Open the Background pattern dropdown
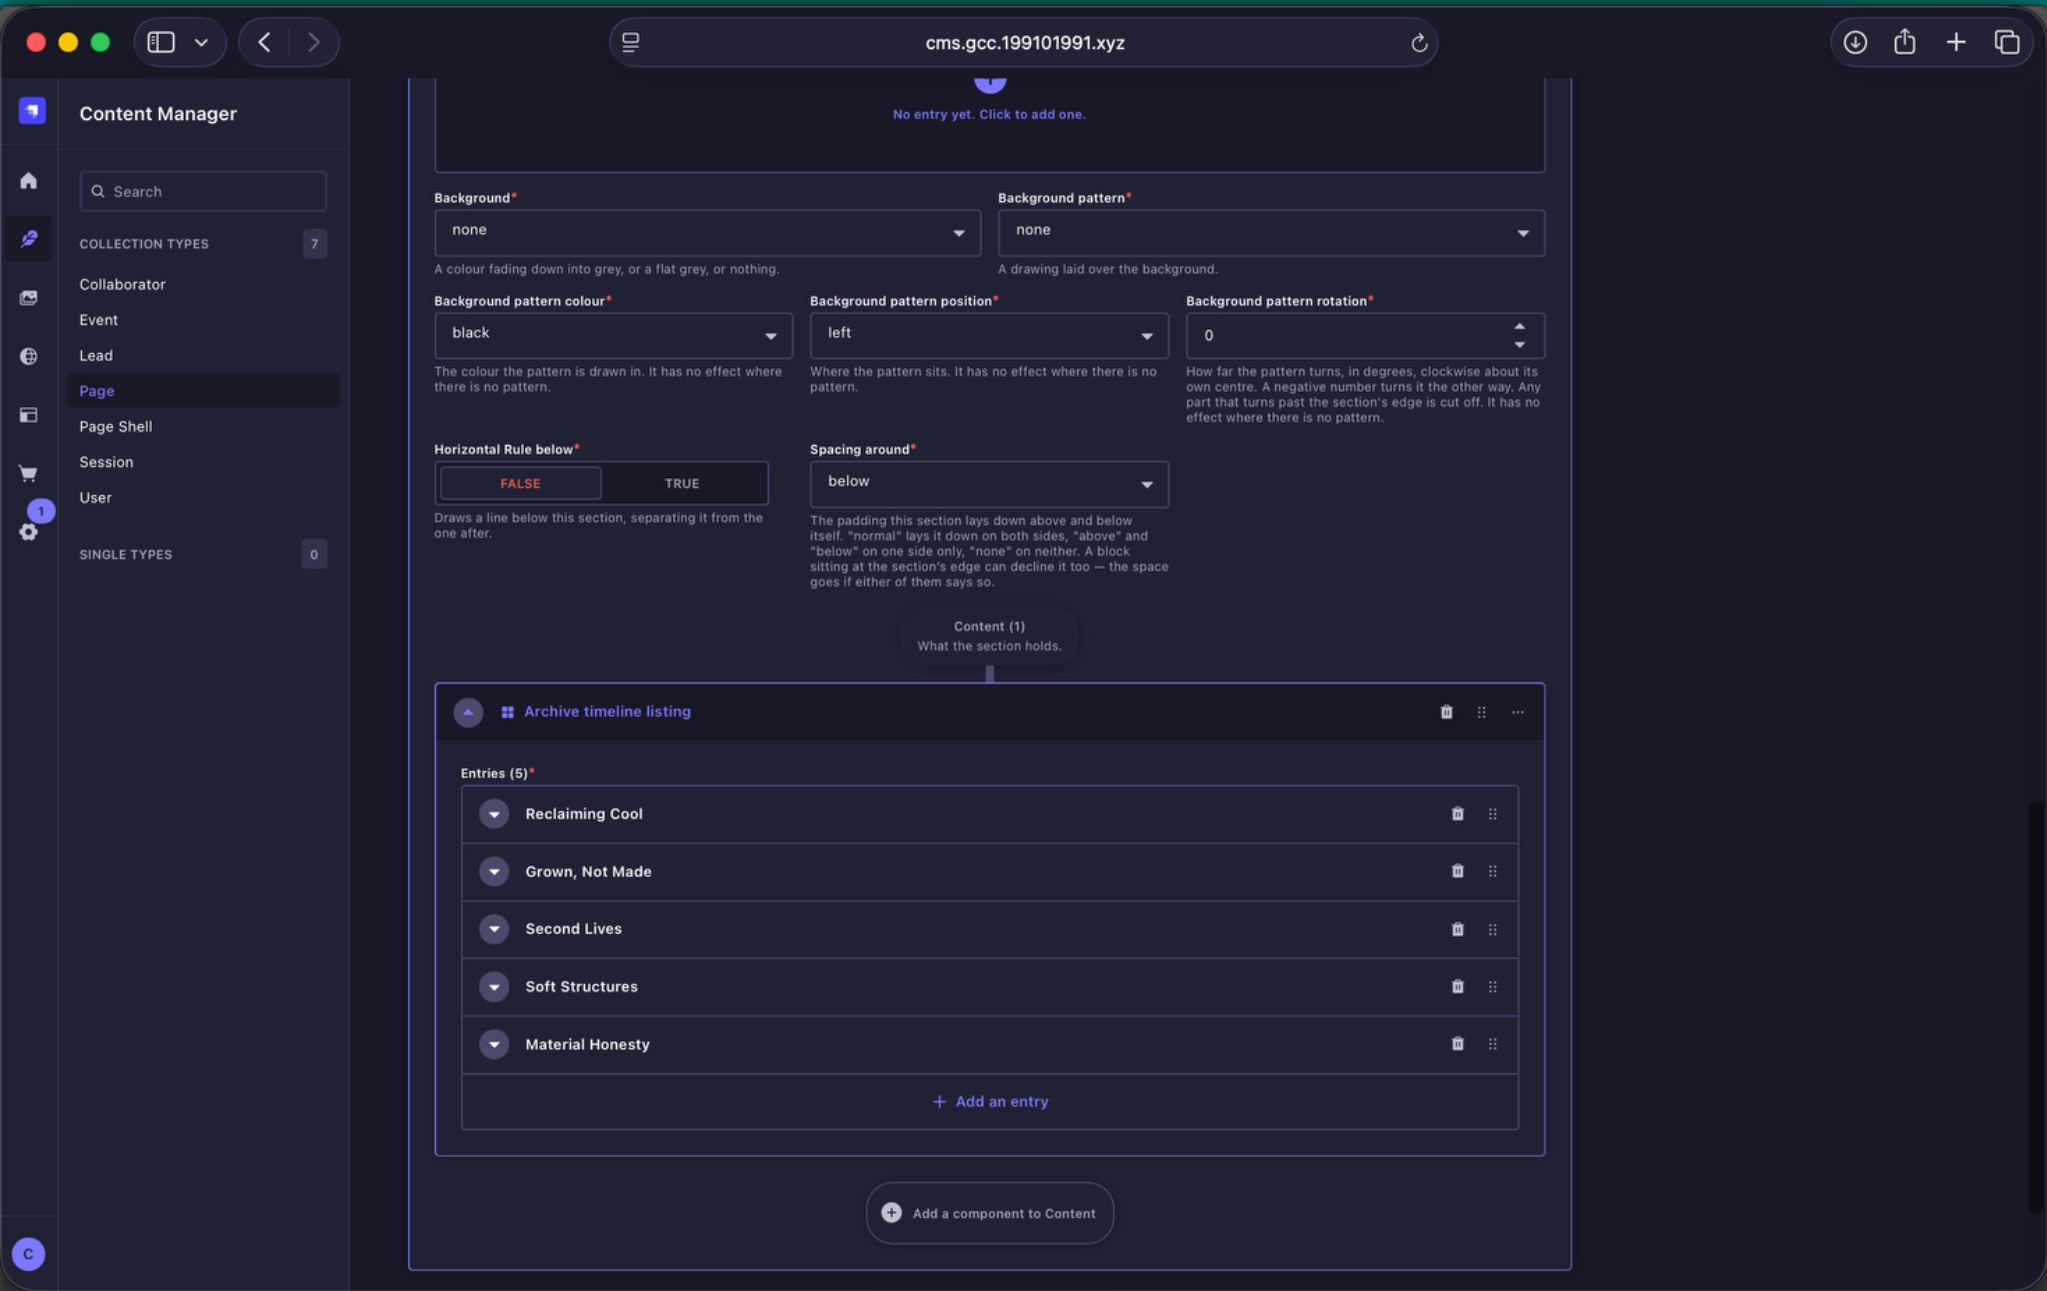This screenshot has width=2047, height=1291. [1271, 232]
